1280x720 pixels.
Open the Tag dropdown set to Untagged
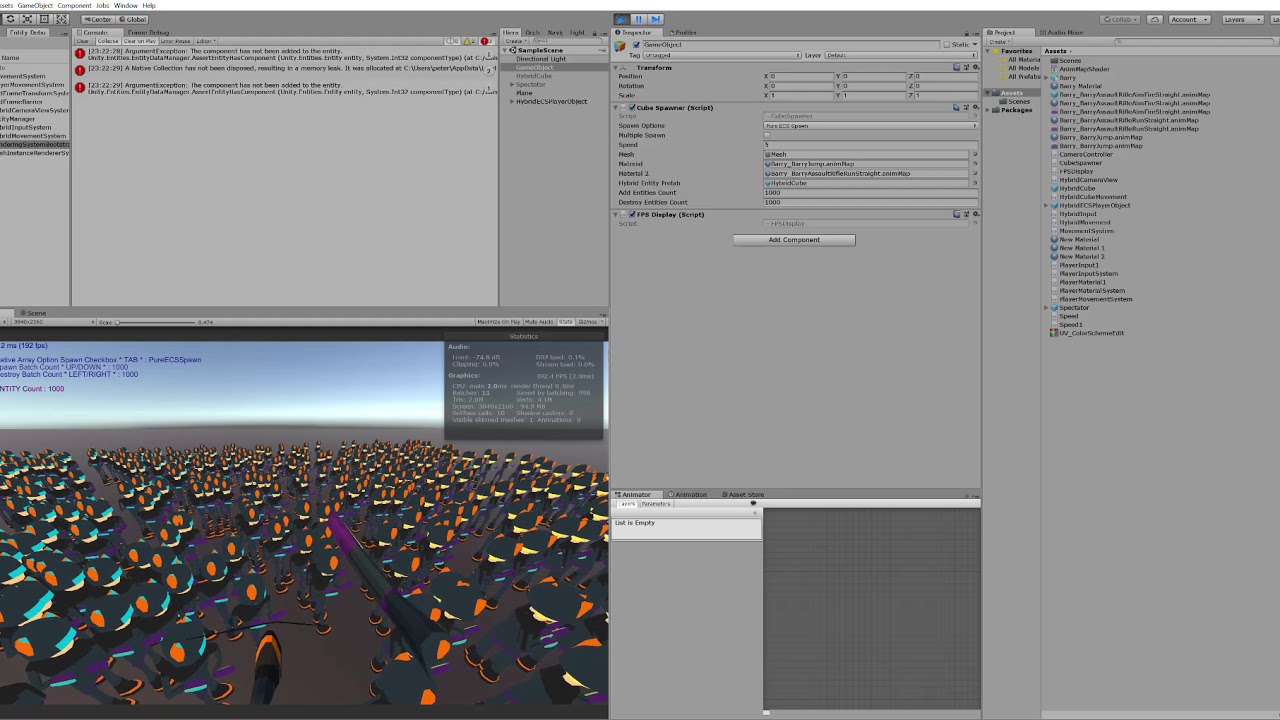pyautogui.click(x=720, y=55)
